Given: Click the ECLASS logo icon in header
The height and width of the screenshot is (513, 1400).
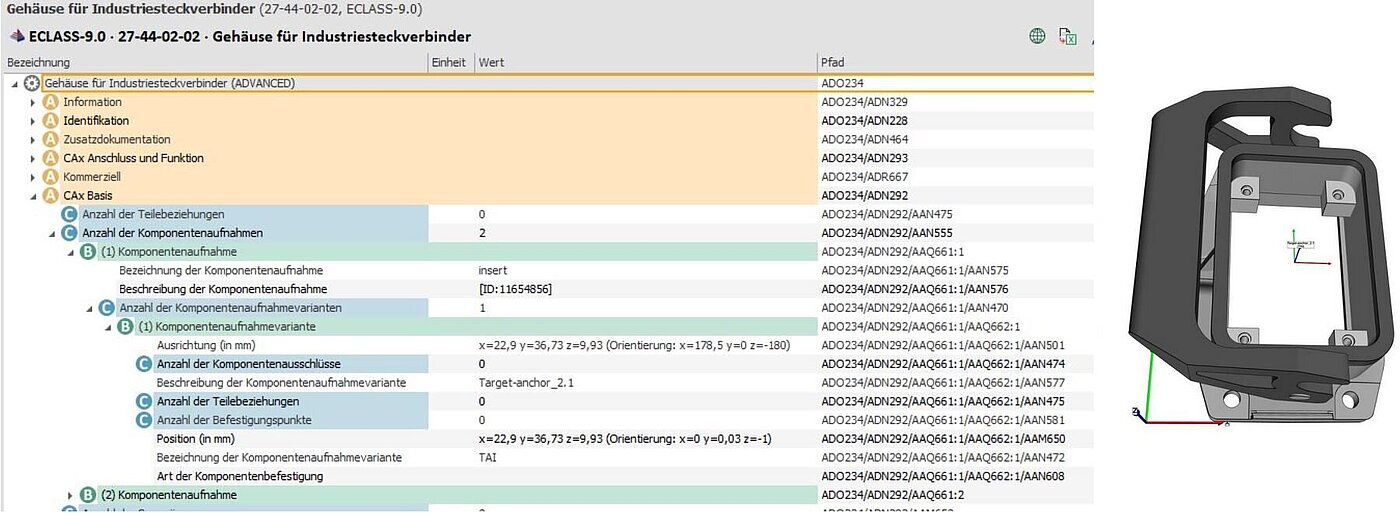Looking at the screenshot, I should tap(17, 36).
